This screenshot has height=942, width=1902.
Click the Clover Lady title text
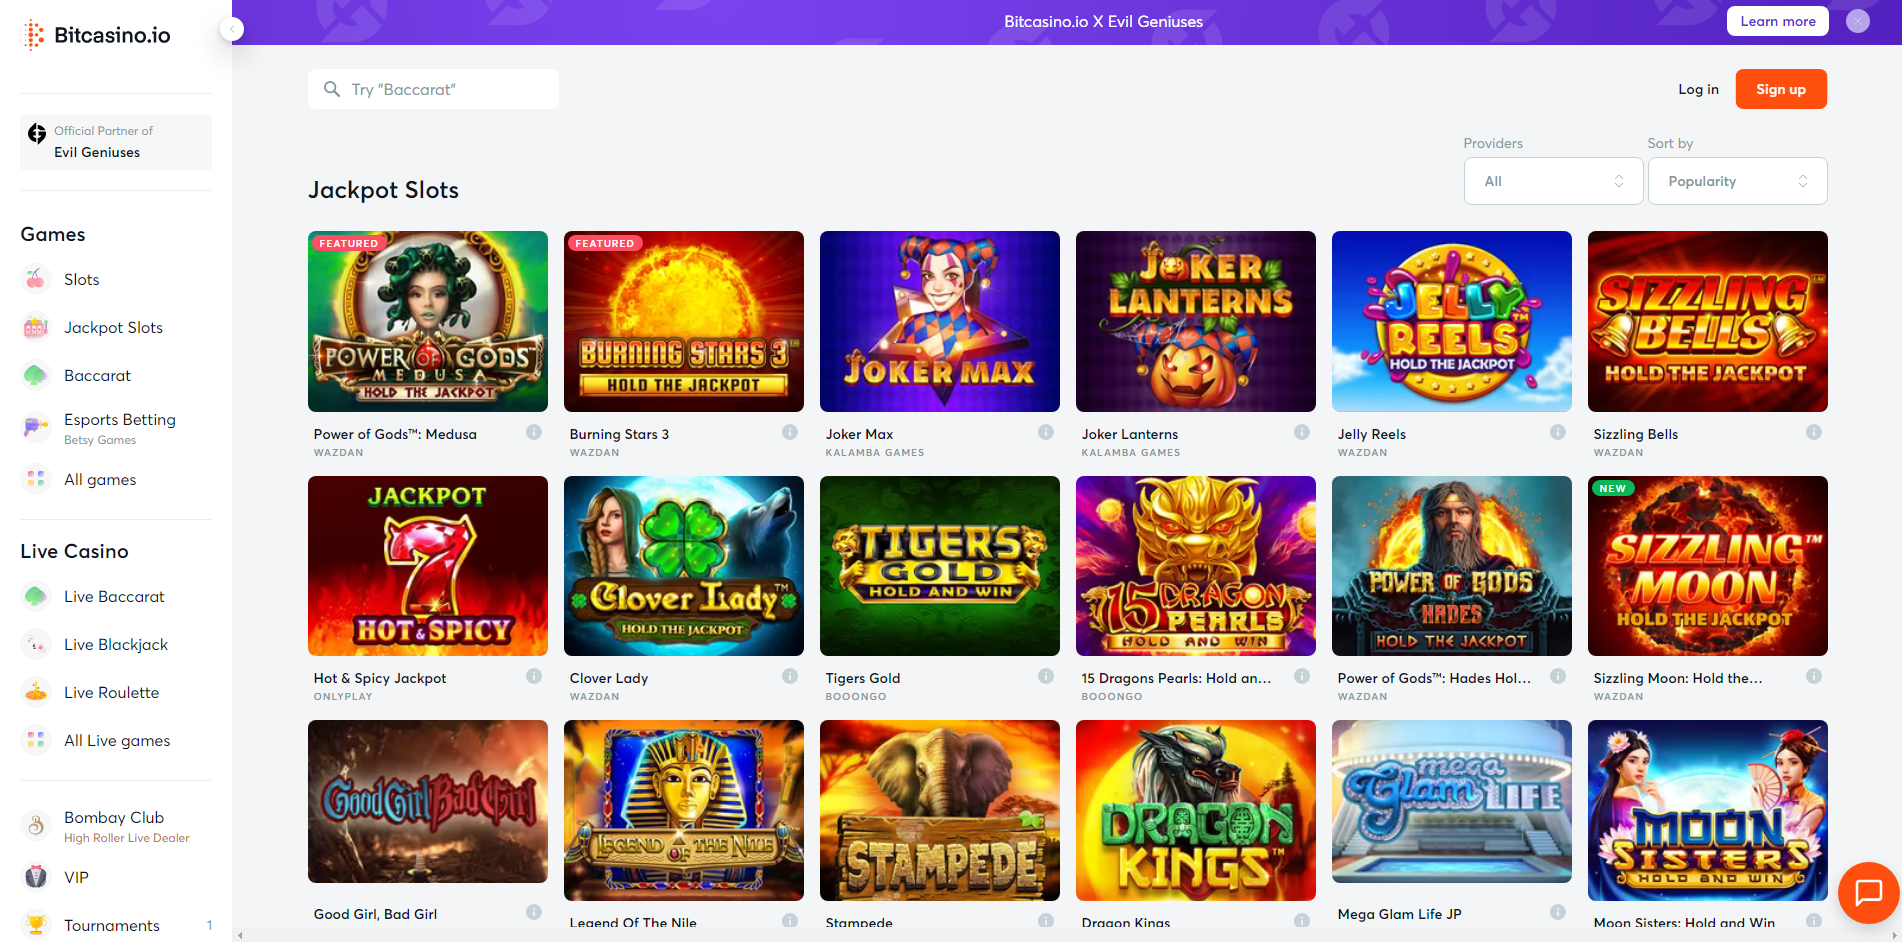coord(609,678)
